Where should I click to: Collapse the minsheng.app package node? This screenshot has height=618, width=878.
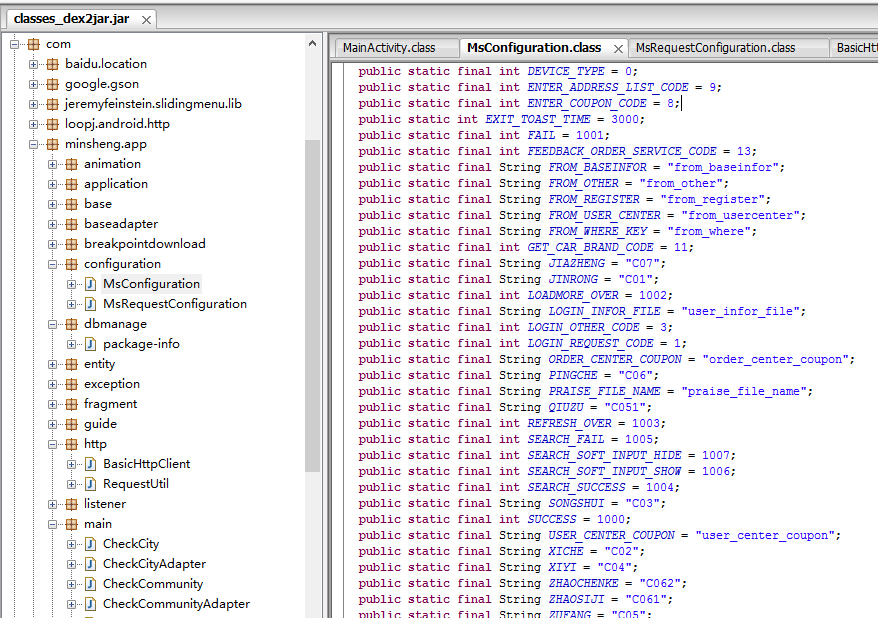click(x=34, y=144)
